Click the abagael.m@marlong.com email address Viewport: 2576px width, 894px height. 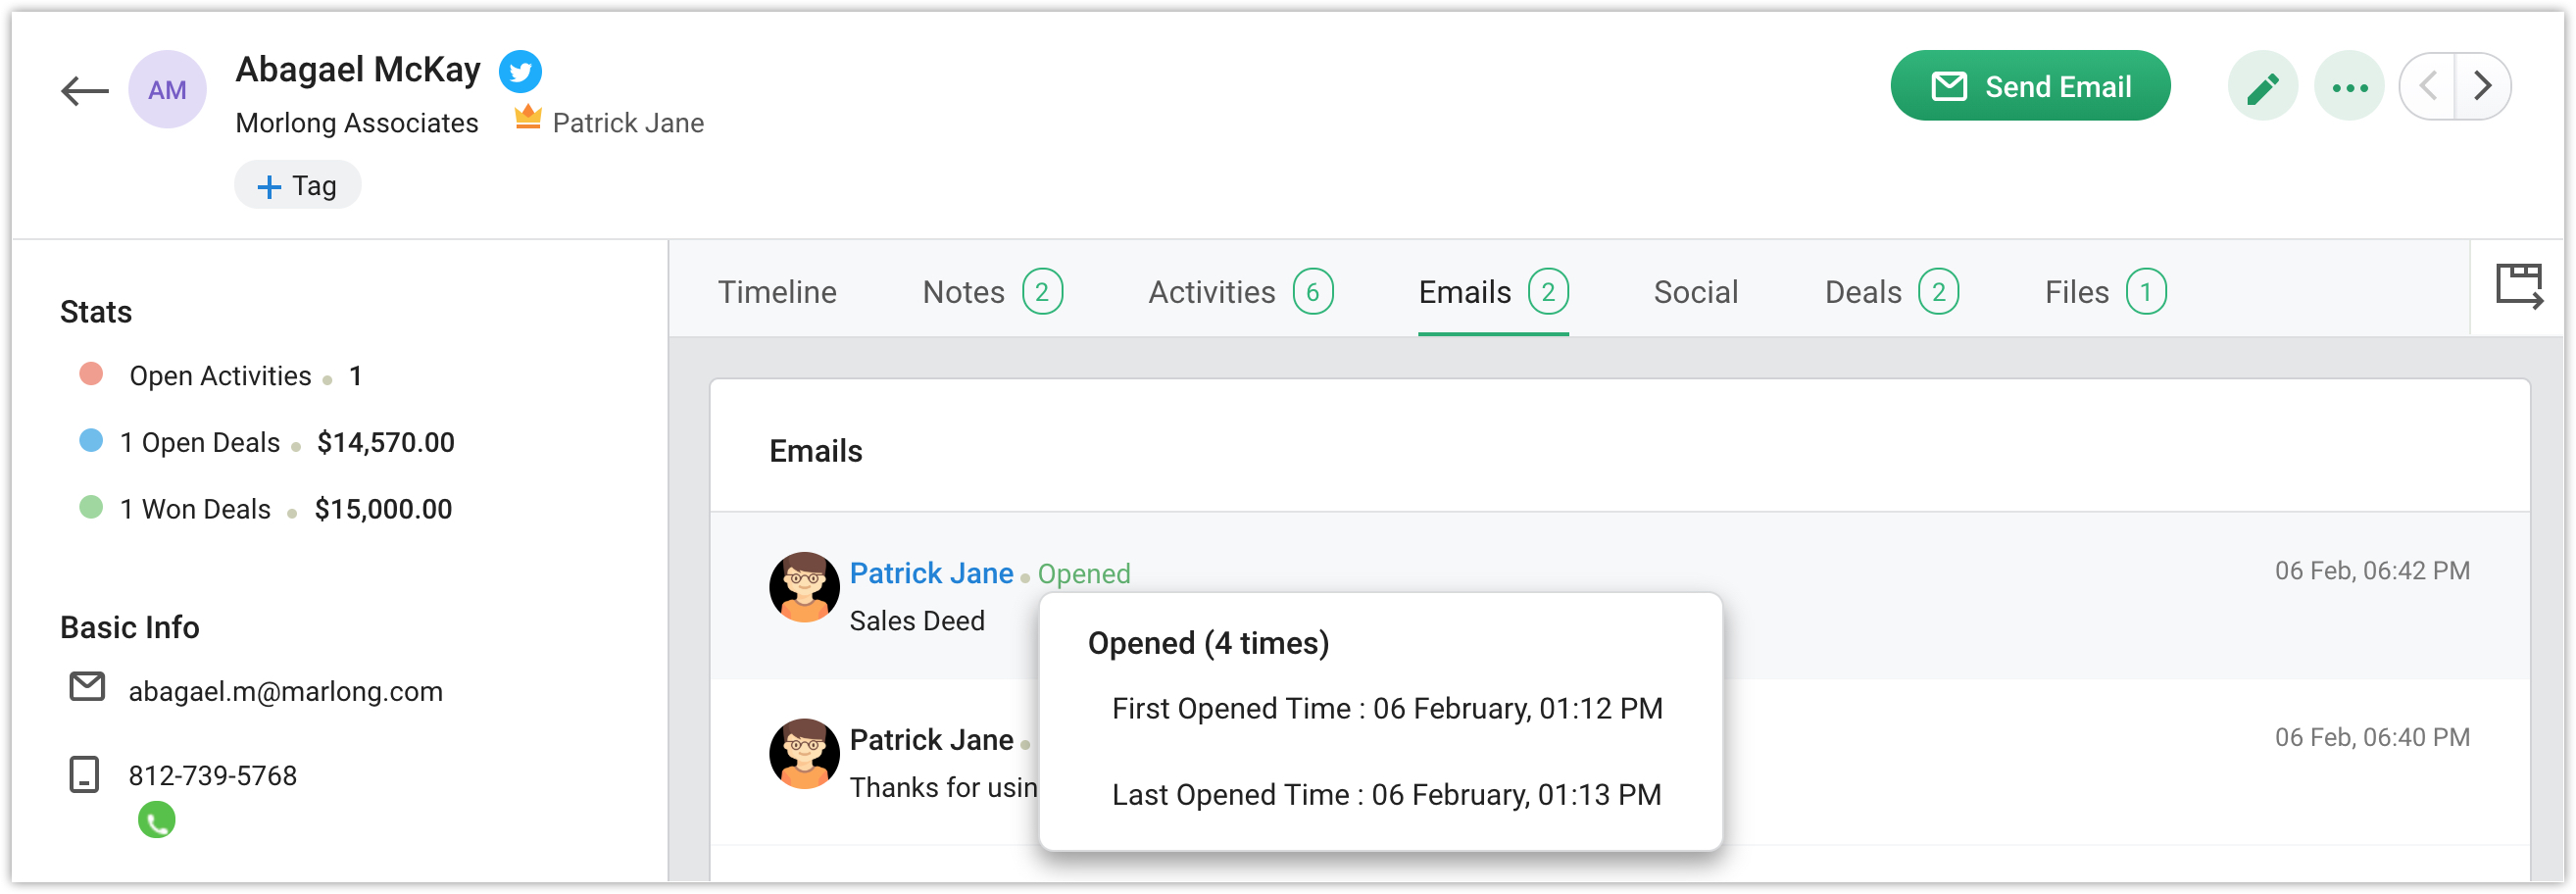tap(285, 691)
